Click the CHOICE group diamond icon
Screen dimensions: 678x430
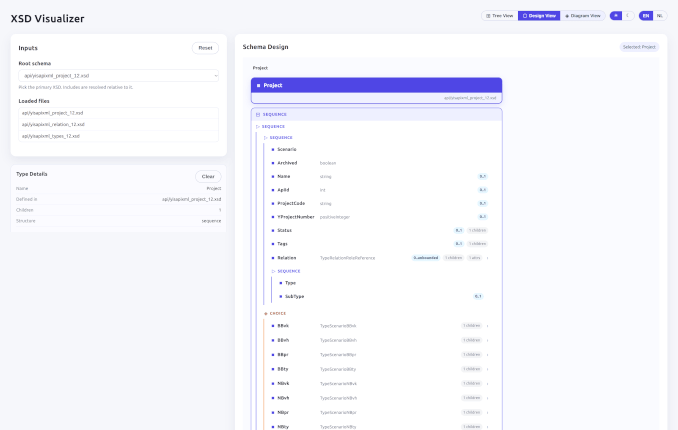tap(266, 313)
